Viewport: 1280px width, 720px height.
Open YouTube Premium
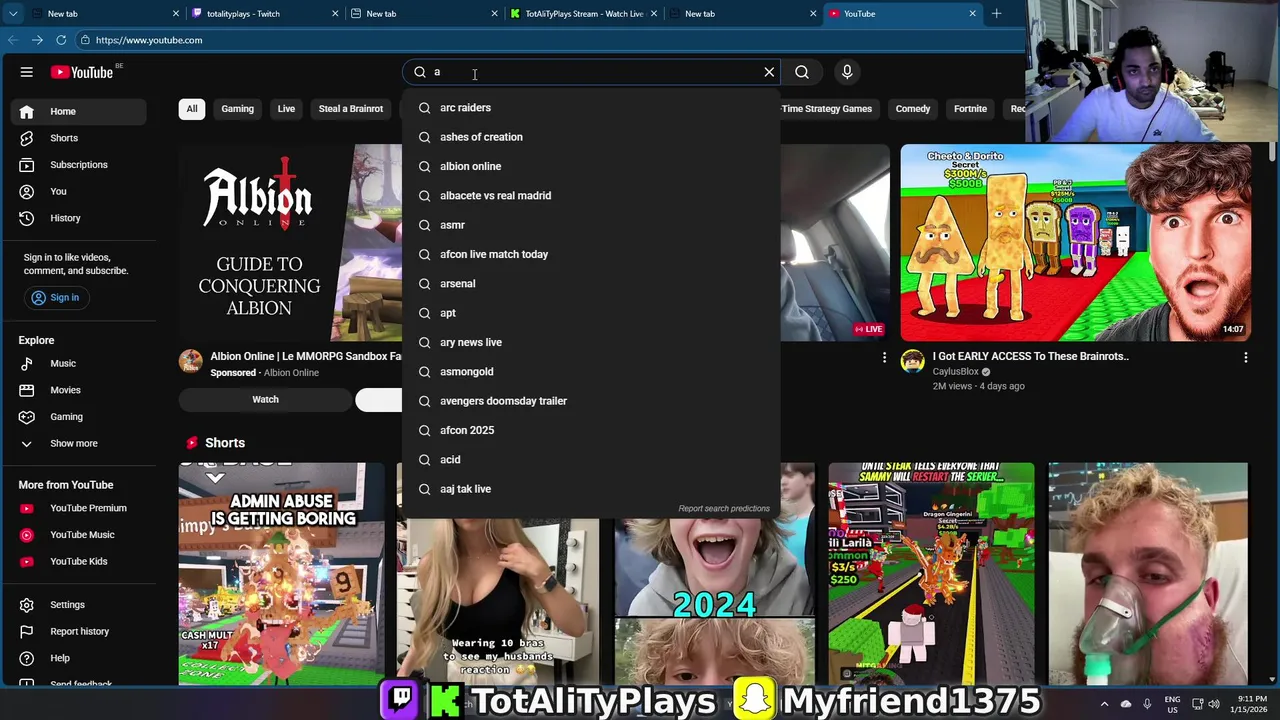[x=78, y=508]
